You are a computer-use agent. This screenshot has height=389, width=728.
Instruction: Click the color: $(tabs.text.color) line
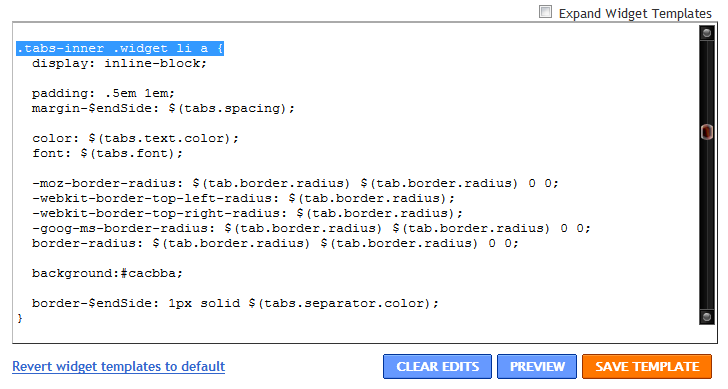[135, 138]
